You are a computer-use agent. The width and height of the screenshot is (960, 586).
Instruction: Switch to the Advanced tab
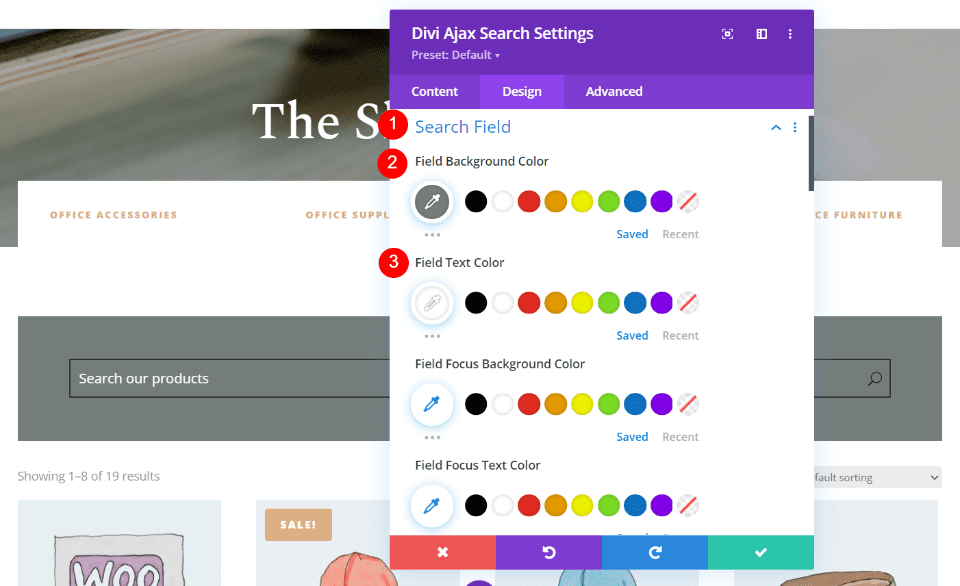(614, 91)
